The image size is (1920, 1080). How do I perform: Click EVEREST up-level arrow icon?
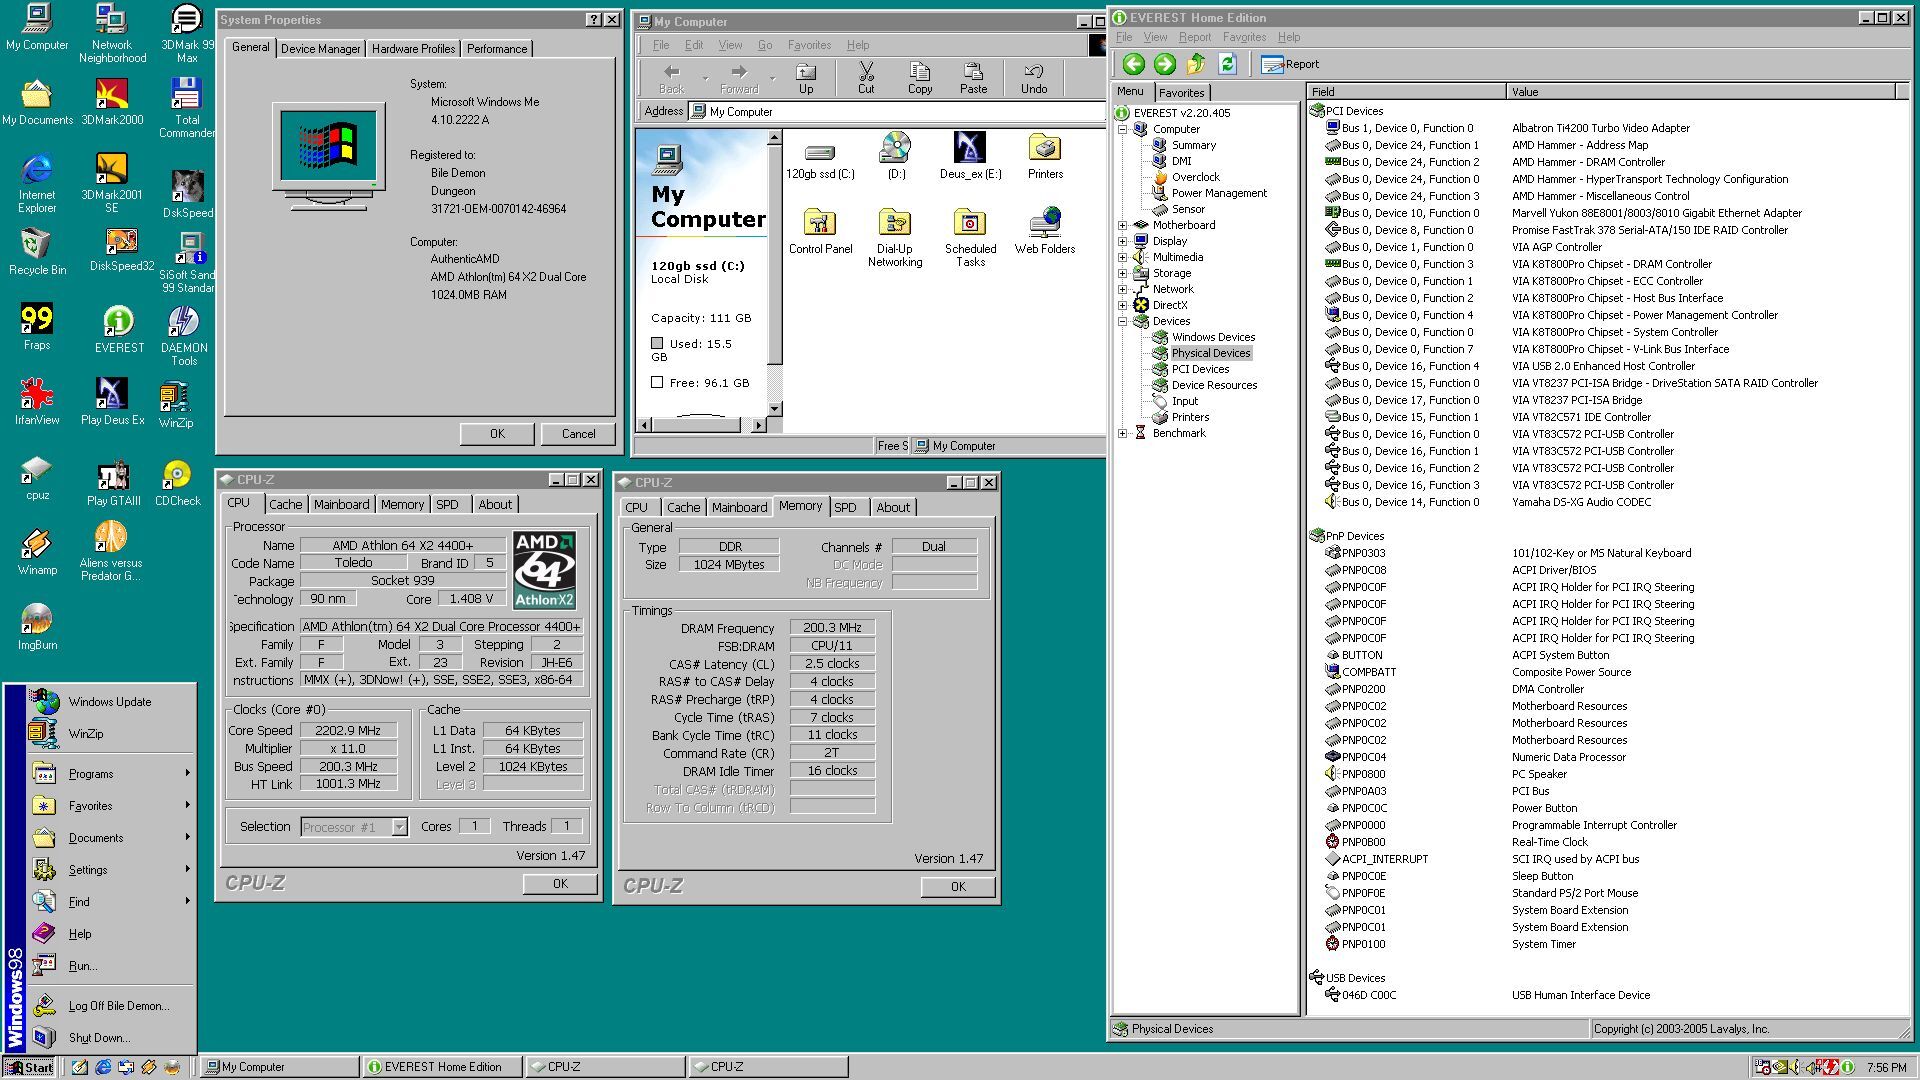click(x=1196, y=64)
